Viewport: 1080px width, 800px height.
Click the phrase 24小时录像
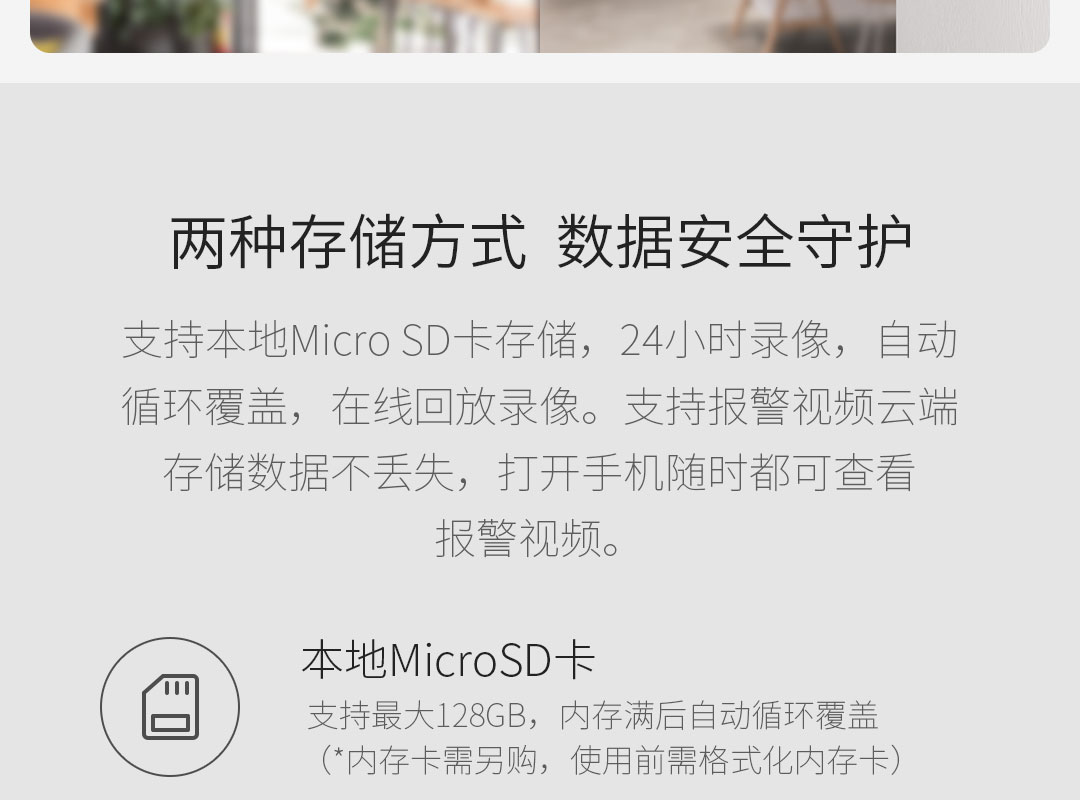(x=725, y=340)
